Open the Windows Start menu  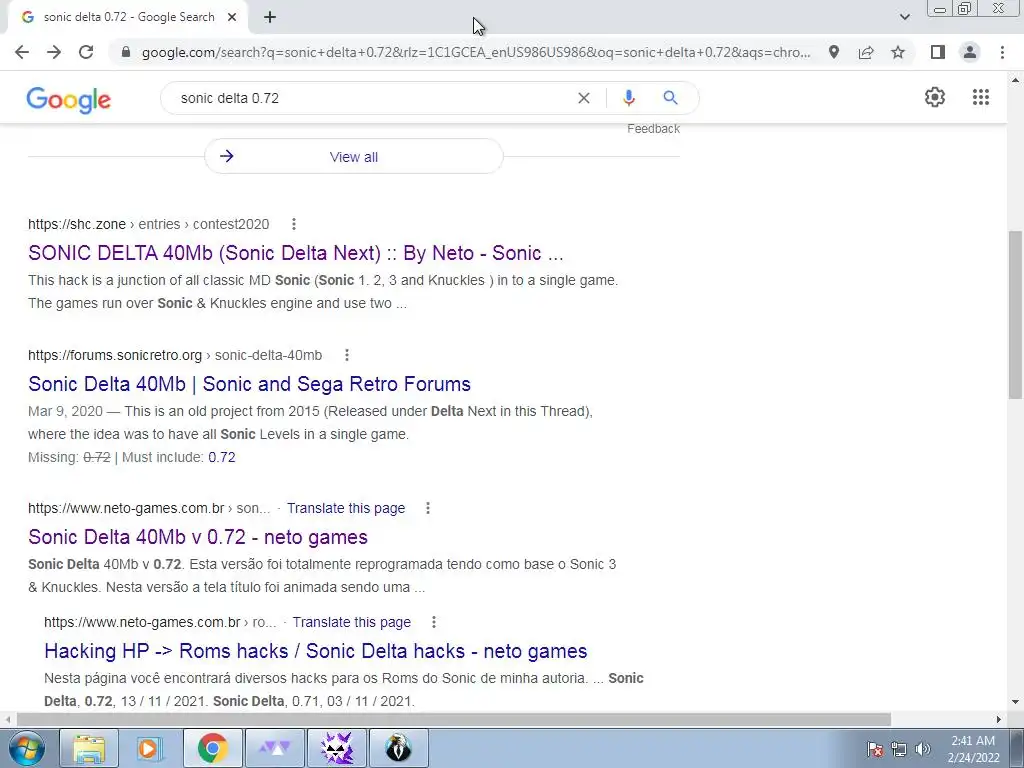tap(27, 748)
